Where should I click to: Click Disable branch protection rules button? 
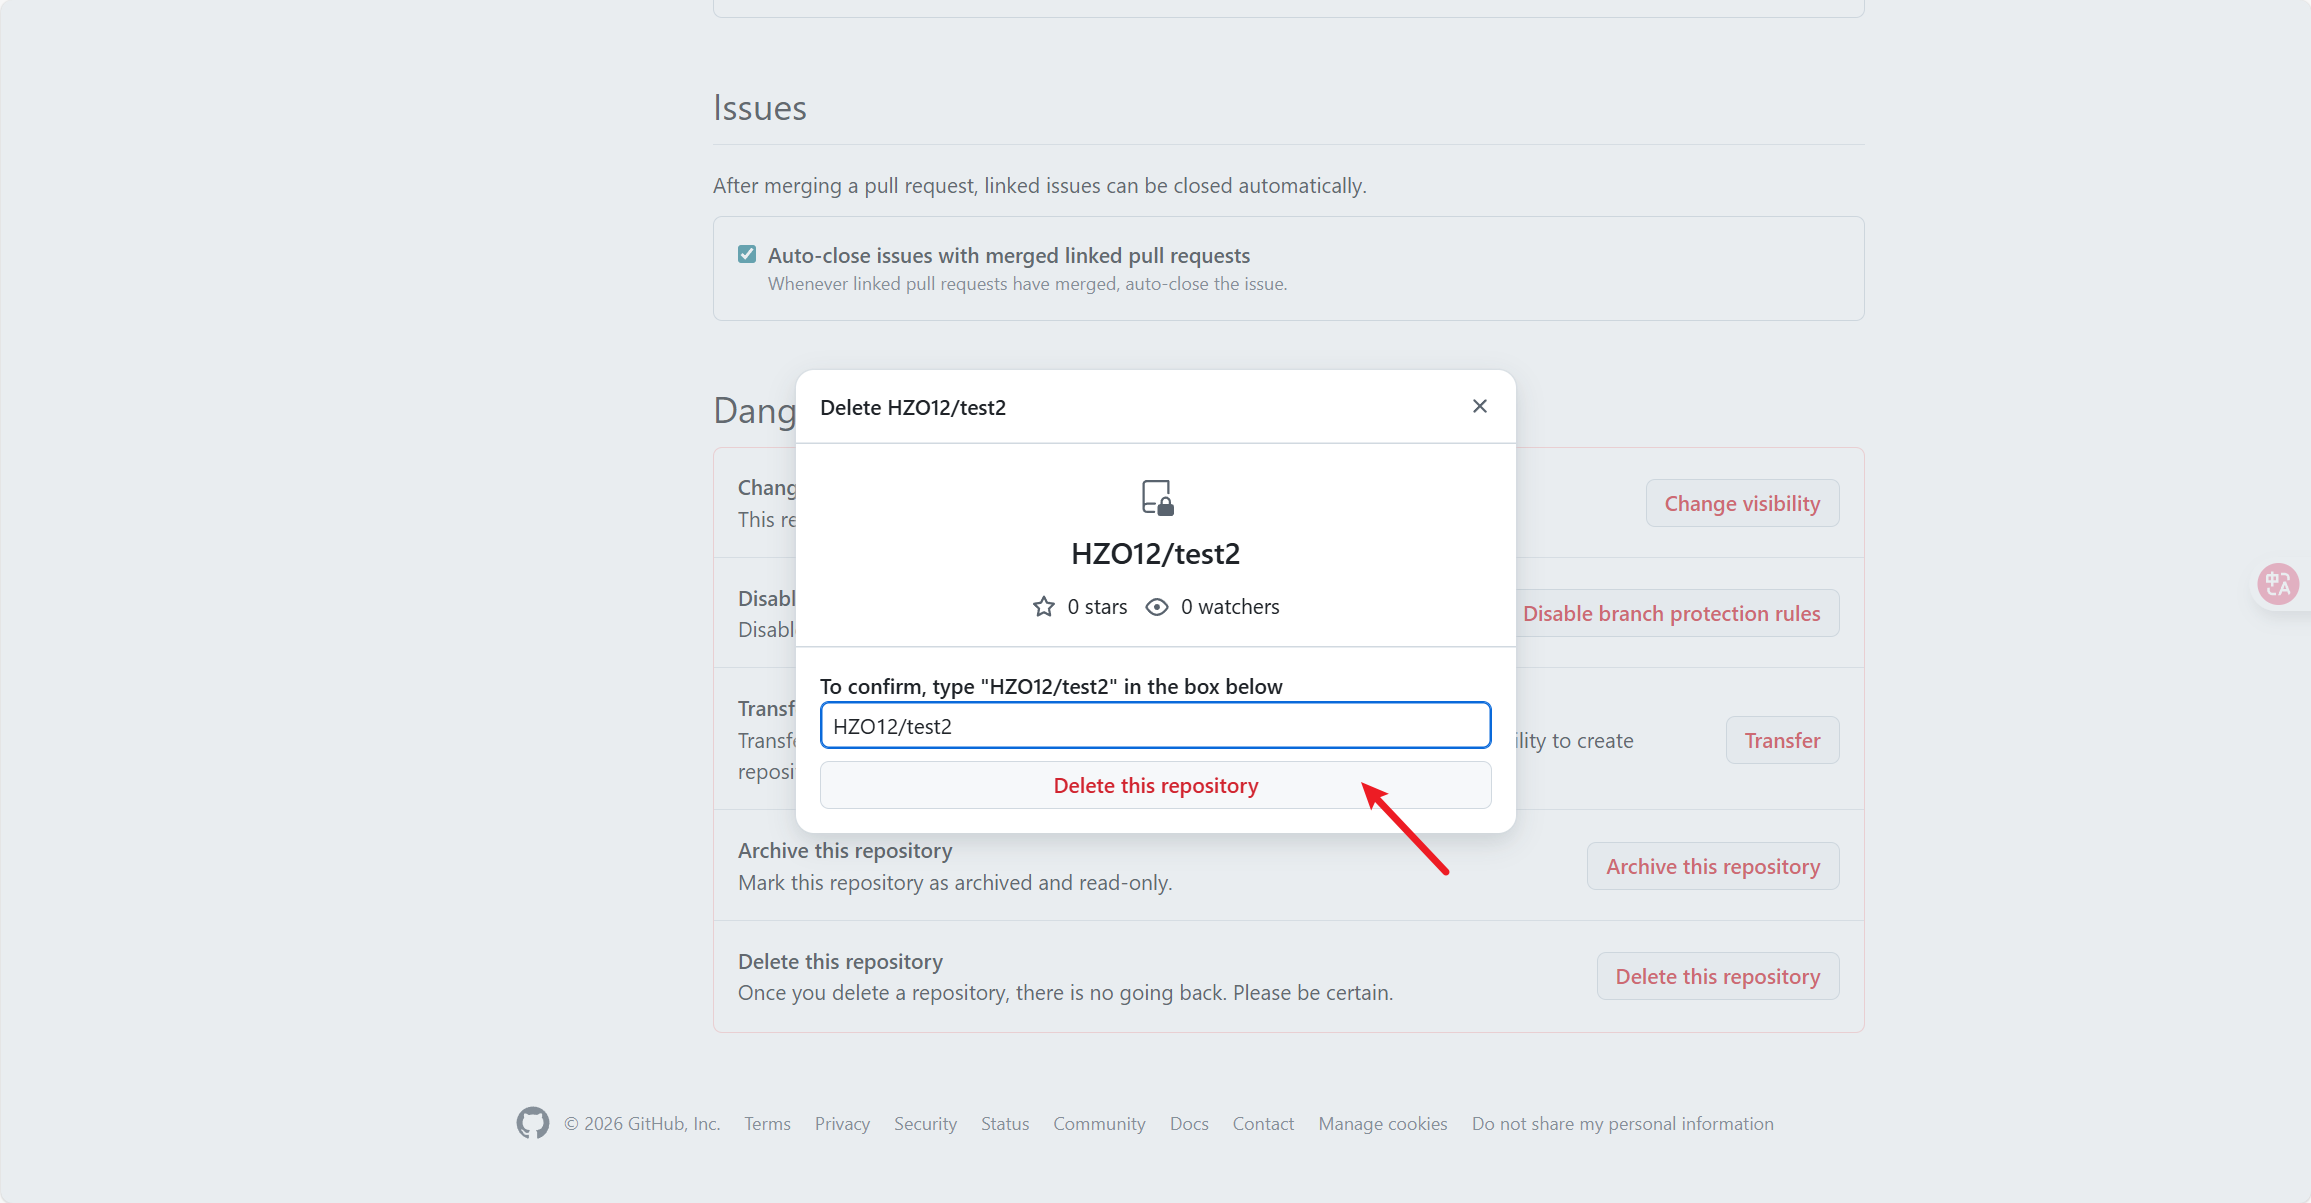coord(1671,614)
